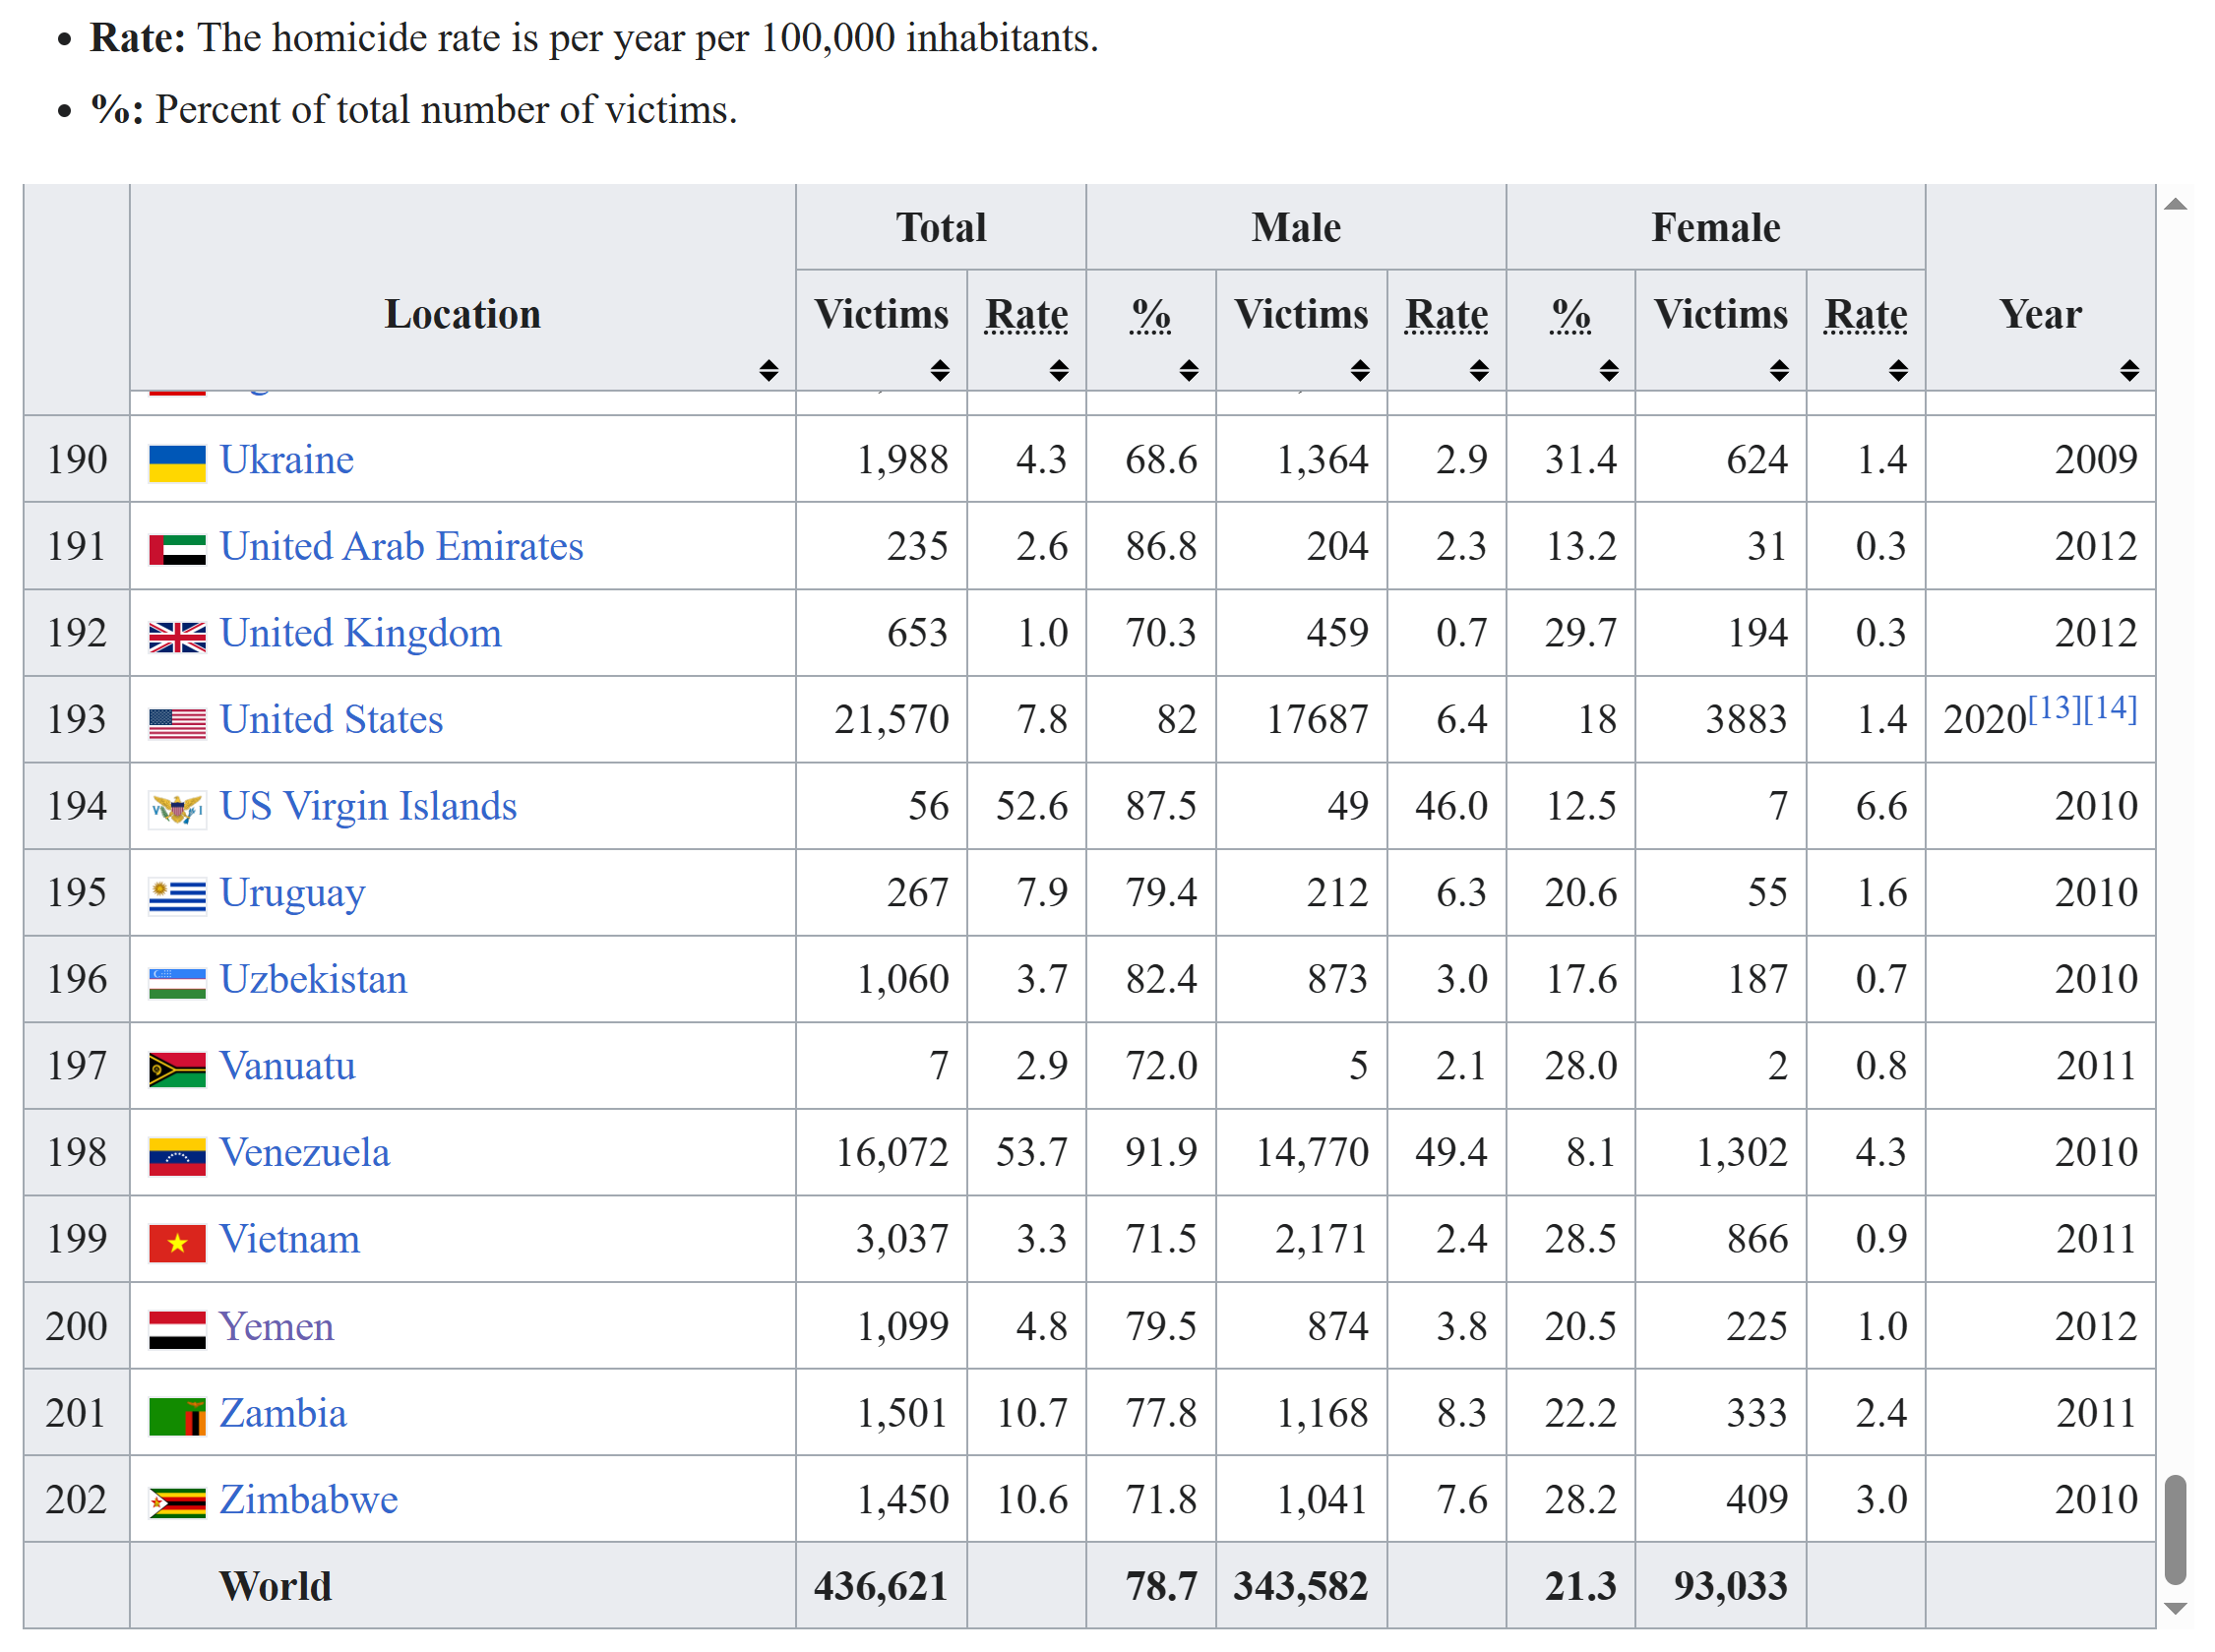2215x1652 pixels.
Task: Open the United Arab Emirates link
Action: [x=401, y=546]
